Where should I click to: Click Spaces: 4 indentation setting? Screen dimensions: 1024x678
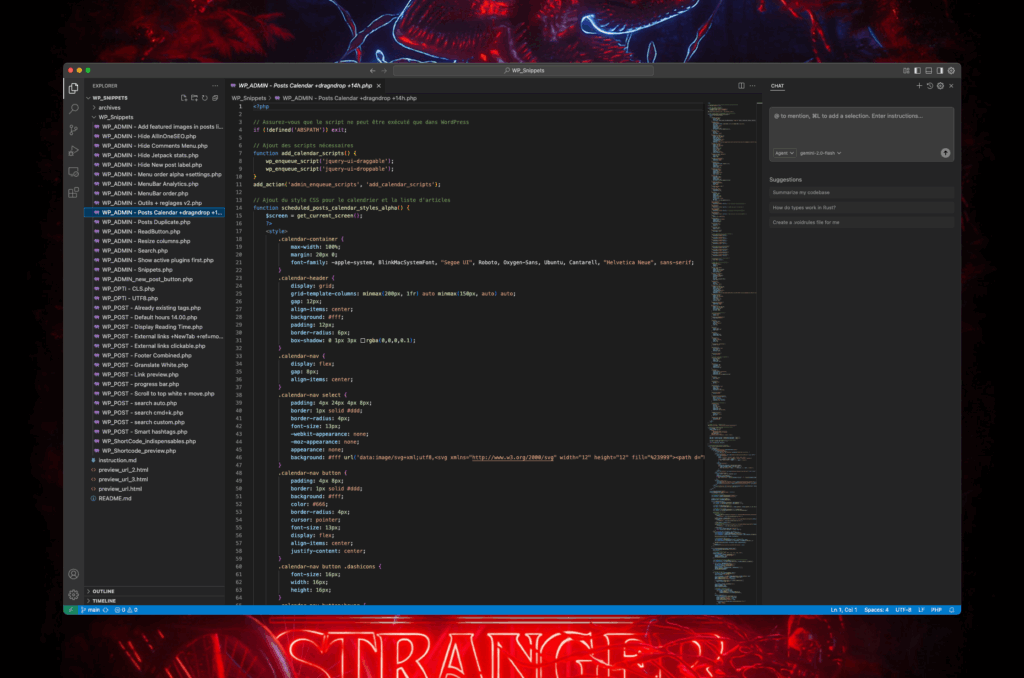click(x=876, y=610)
